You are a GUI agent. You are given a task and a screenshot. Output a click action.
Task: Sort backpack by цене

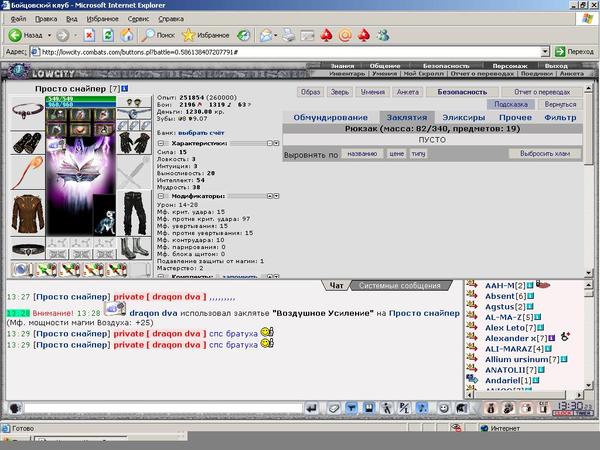click(396, 154)
